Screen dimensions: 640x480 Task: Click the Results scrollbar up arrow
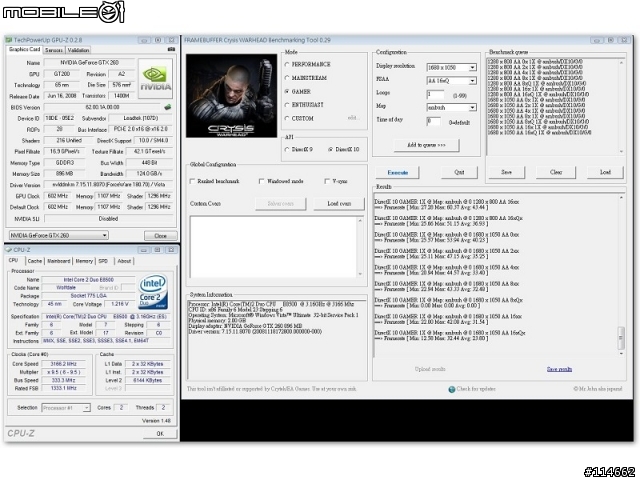[x=621, y=198]
